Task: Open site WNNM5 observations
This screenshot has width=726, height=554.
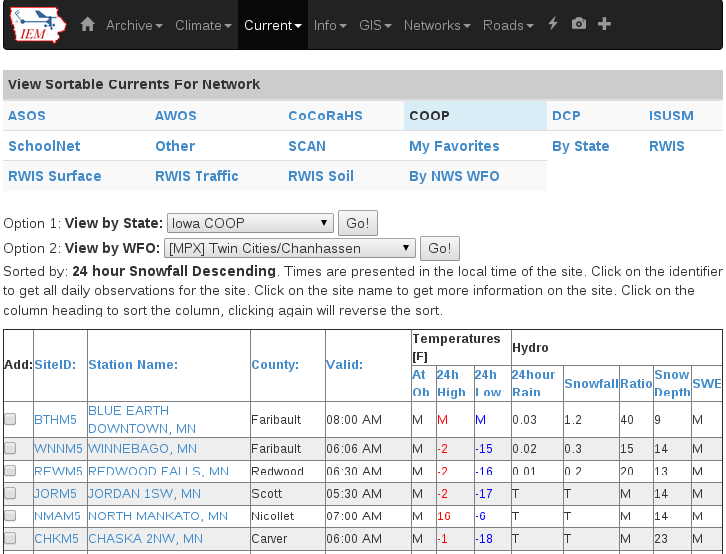Action: (58, 448)
